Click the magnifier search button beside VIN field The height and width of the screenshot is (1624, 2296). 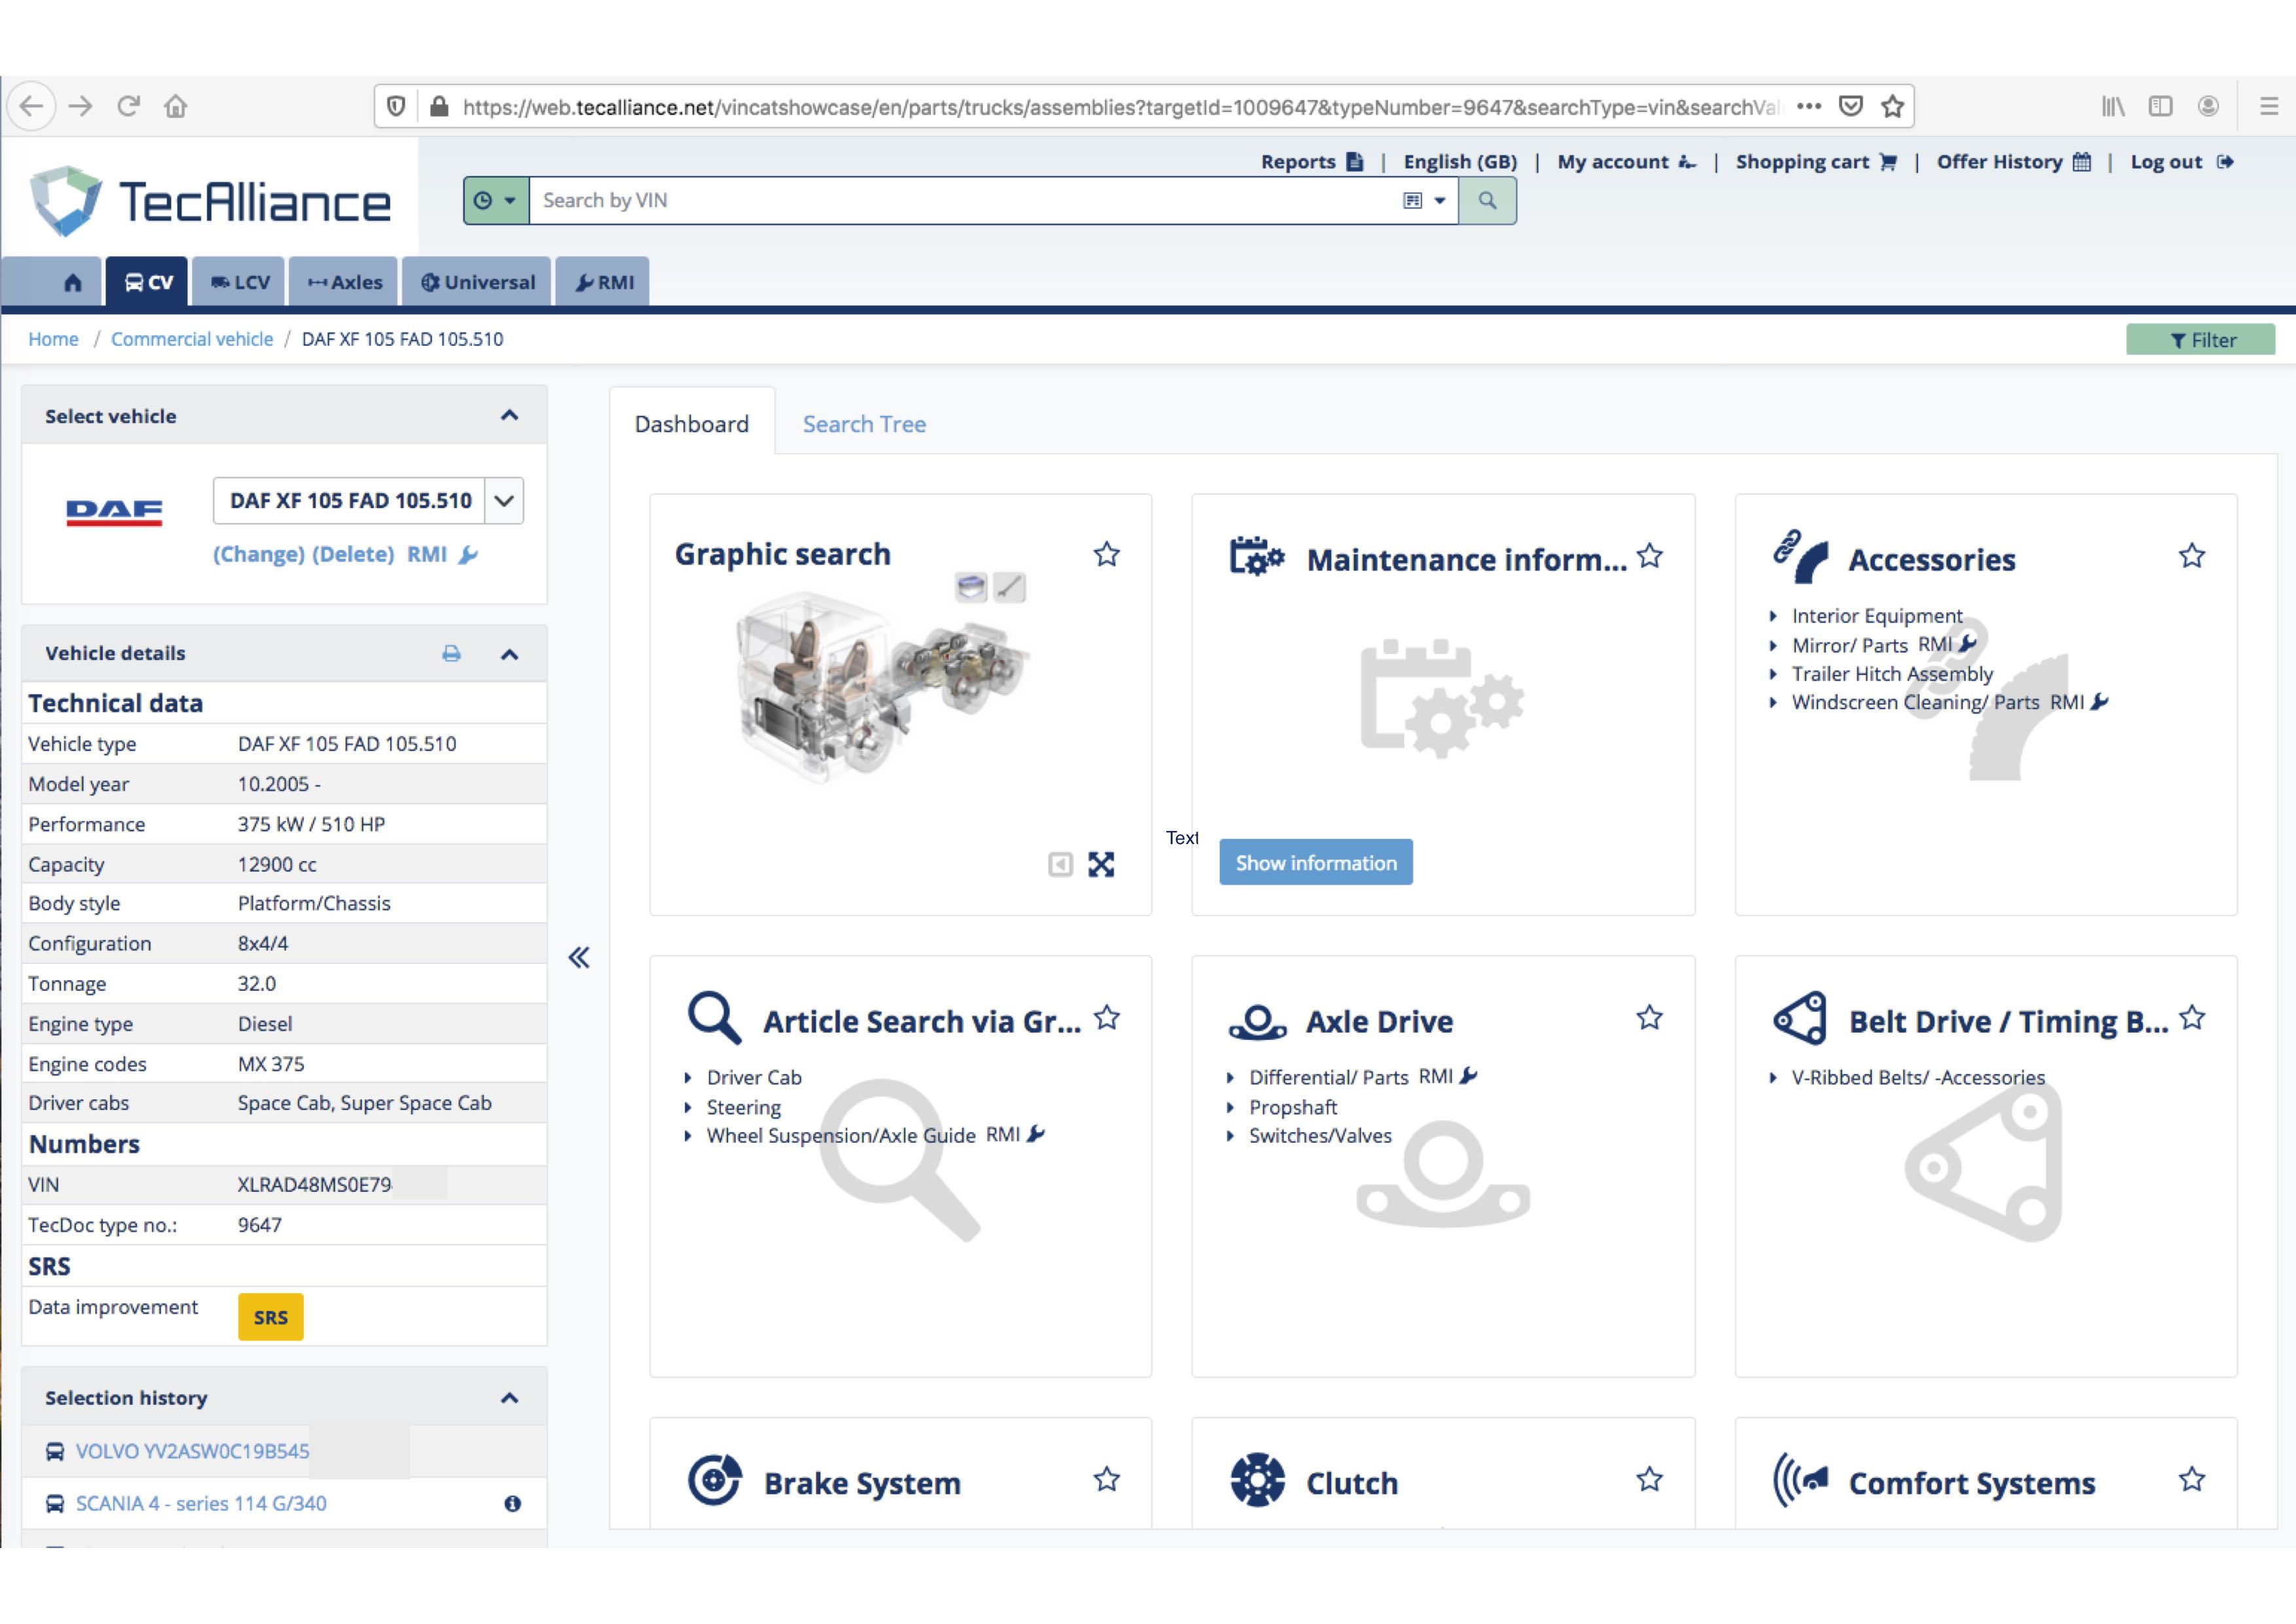coord(1487,200)
